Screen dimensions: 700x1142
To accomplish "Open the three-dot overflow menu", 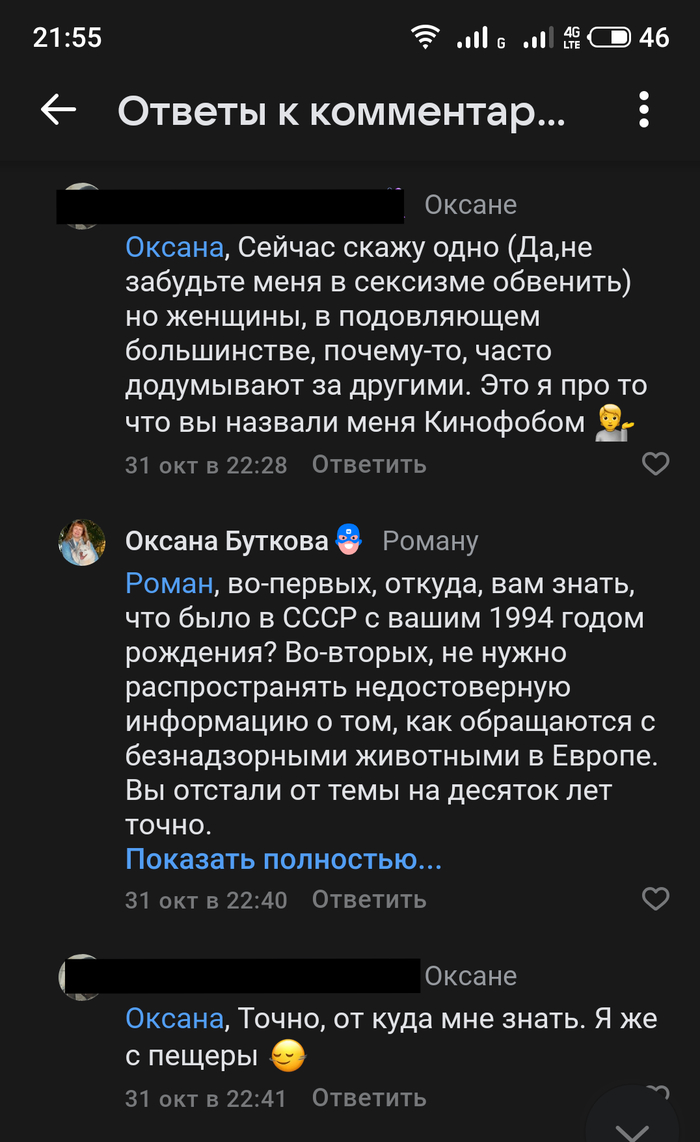I will click(x=644, y=111).
